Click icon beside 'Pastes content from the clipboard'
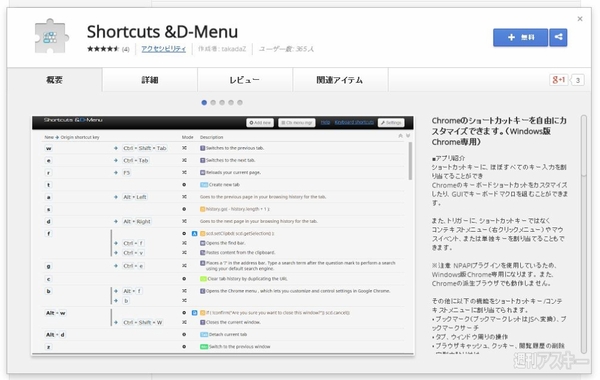The image size is (600, 380). click(x=202, y=253)
